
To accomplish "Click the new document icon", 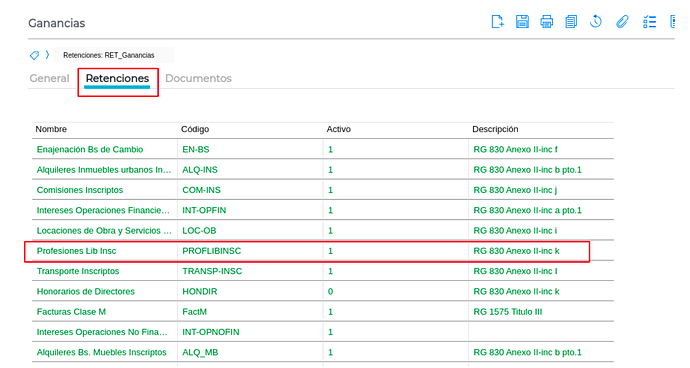I will tap(497, 22).
